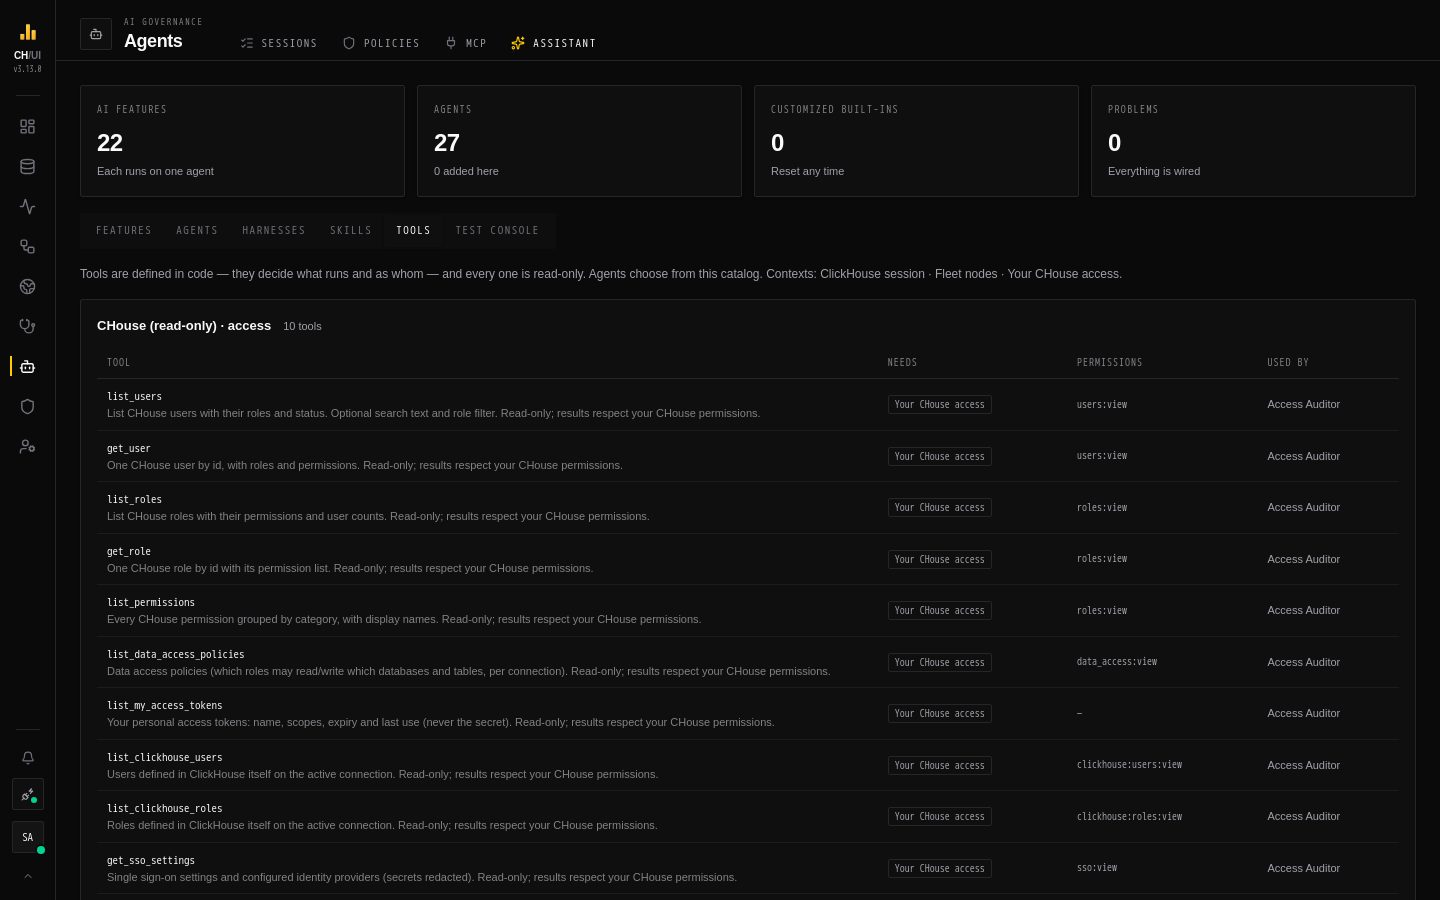Switch to the Policies tab
The height and width of the screenshot is (900, 1440).
point(381,44)
